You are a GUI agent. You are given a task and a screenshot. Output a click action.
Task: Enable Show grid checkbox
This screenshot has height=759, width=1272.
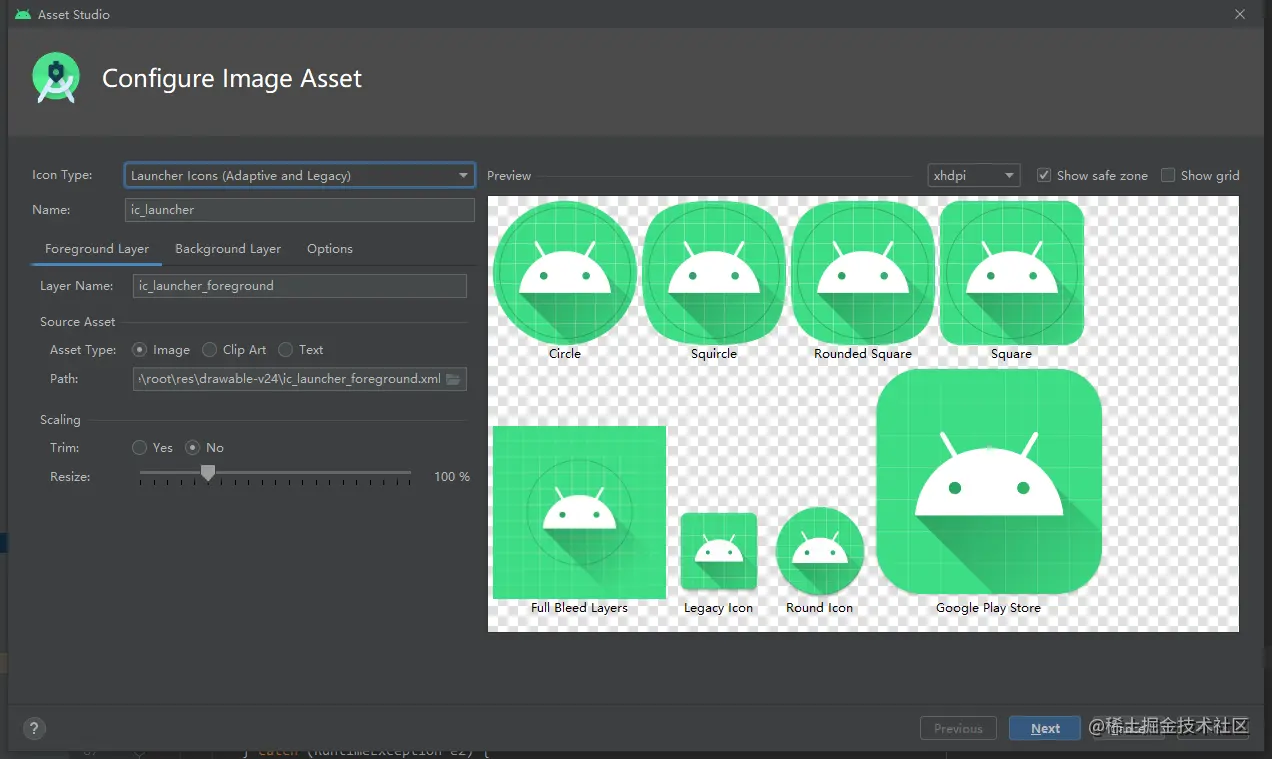1168,175
